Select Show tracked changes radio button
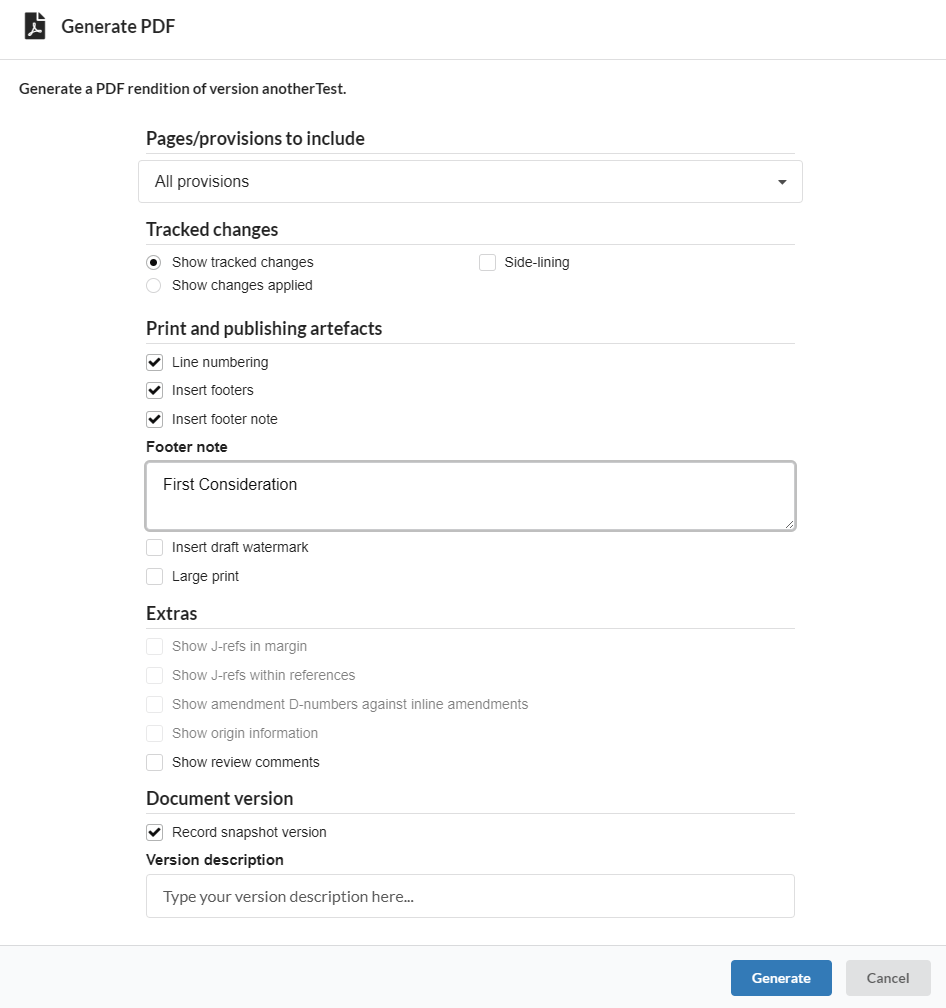 (154, 262)
